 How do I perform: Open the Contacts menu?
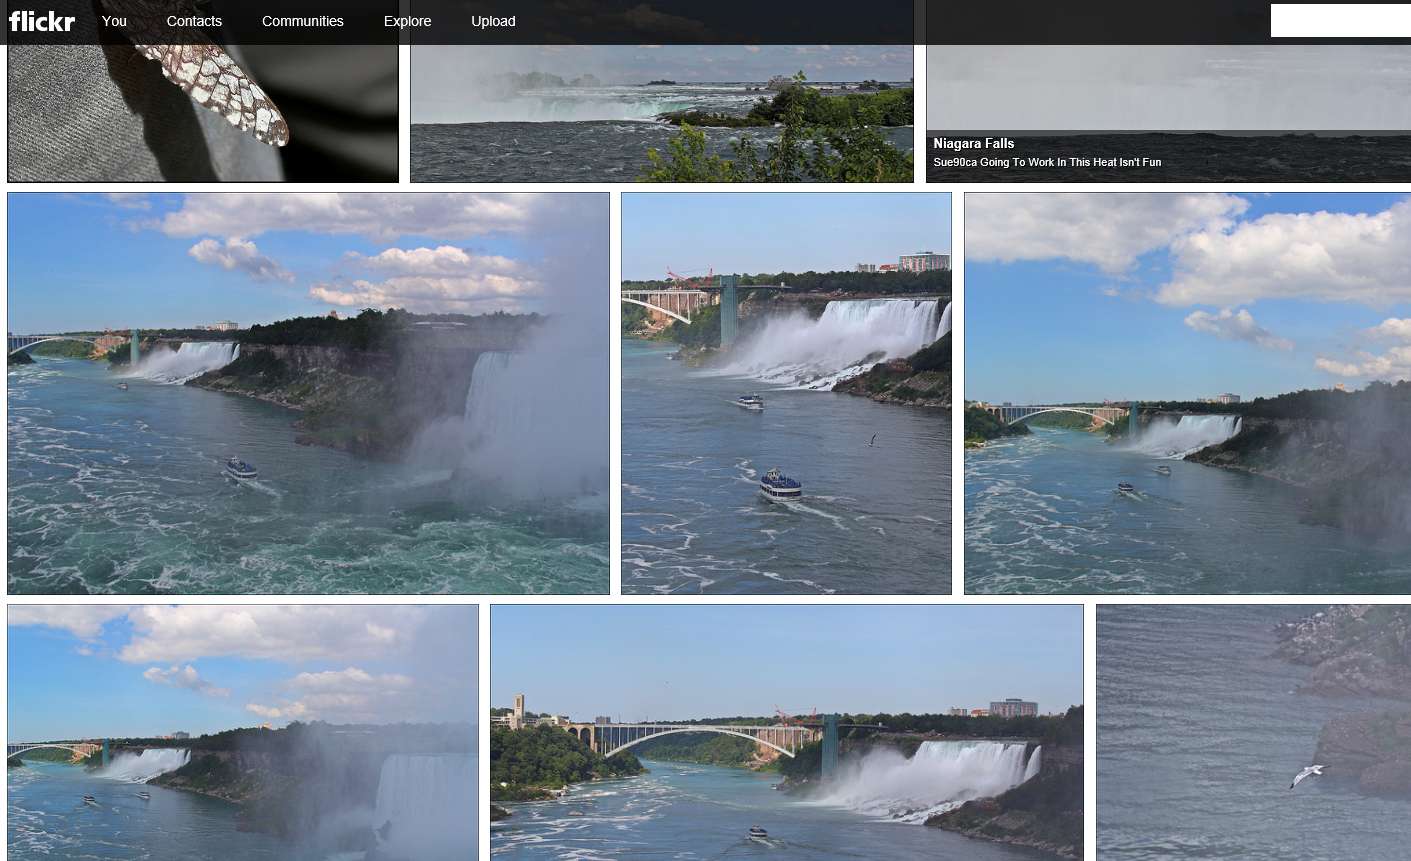coord(194,21)
